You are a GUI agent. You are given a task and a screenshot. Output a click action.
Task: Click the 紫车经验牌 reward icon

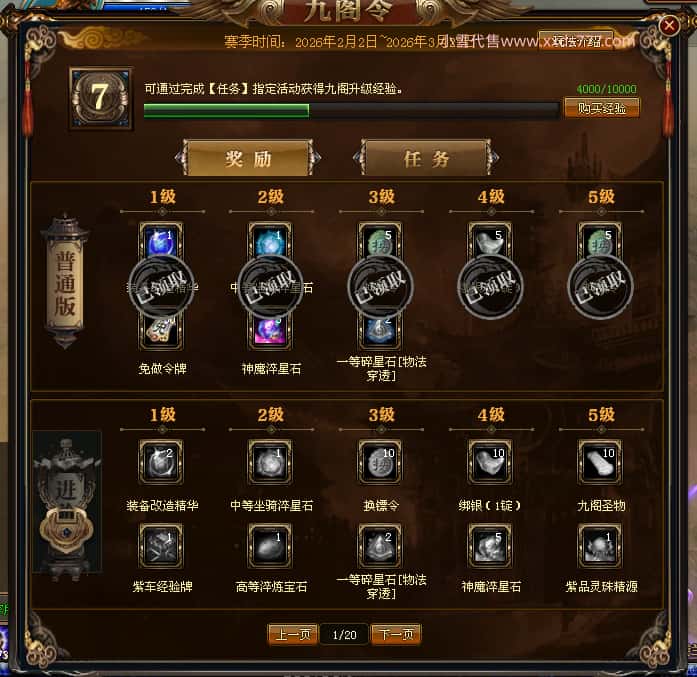tap(161, 546)
